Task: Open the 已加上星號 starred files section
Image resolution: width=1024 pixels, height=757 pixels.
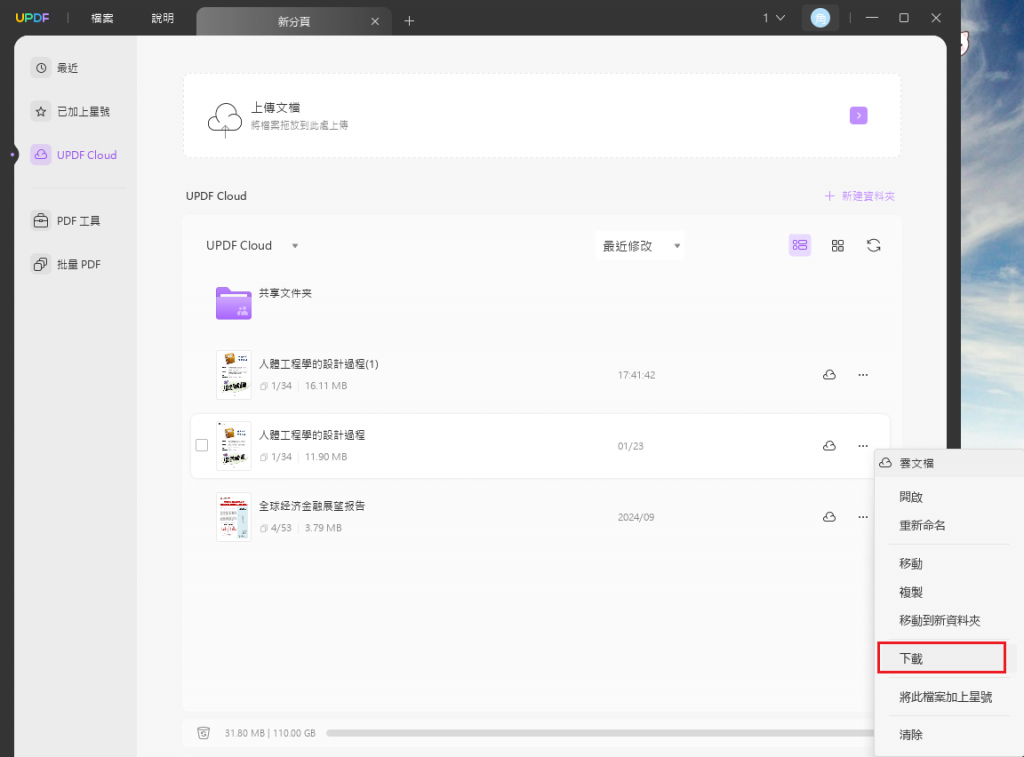Action: [x=71, y=112]
